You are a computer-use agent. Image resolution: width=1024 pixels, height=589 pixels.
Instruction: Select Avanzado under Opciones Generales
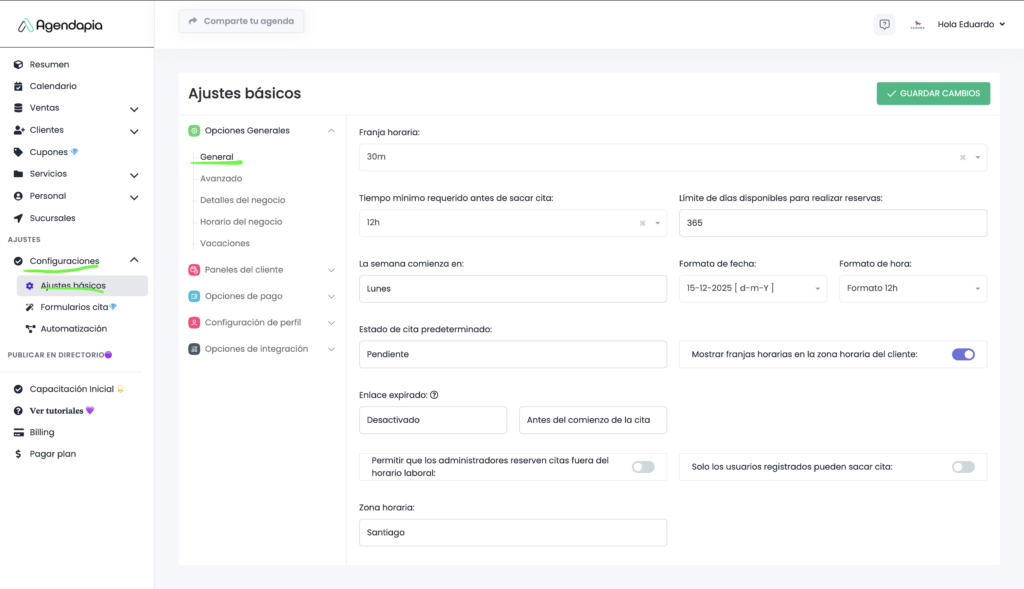pyautogui.click(x=221, y=178)
